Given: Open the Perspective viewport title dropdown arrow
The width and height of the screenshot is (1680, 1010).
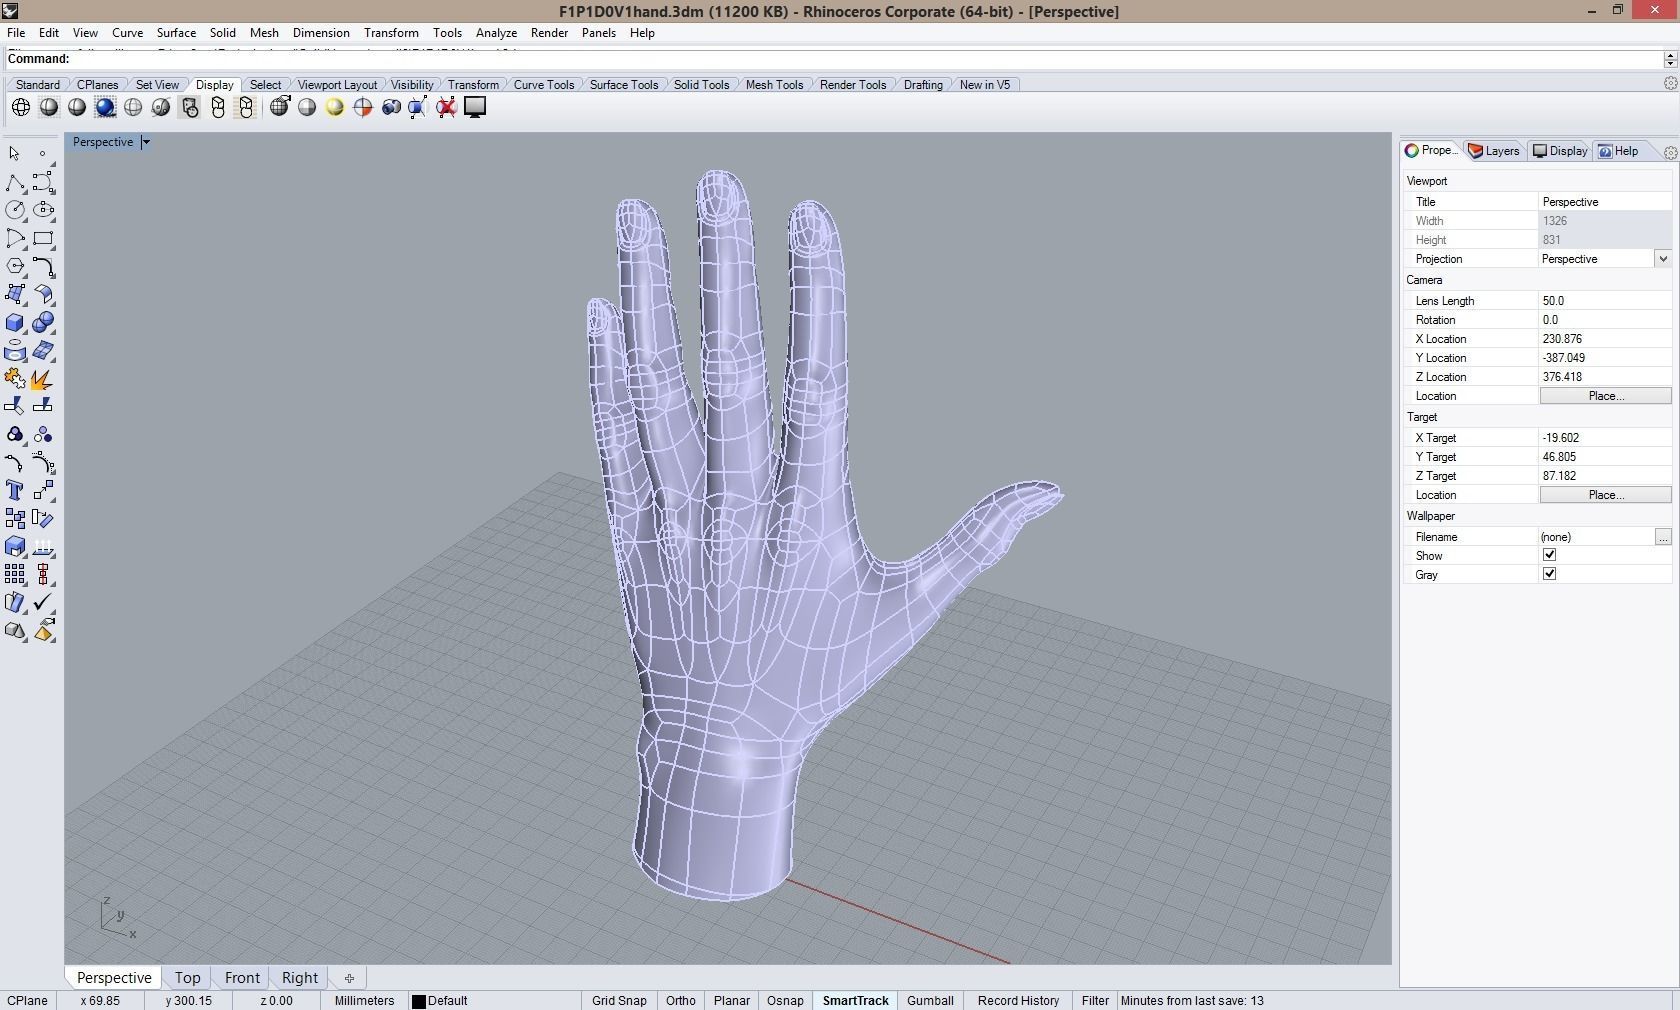Looking at the screenshot, I should point(146,142).
